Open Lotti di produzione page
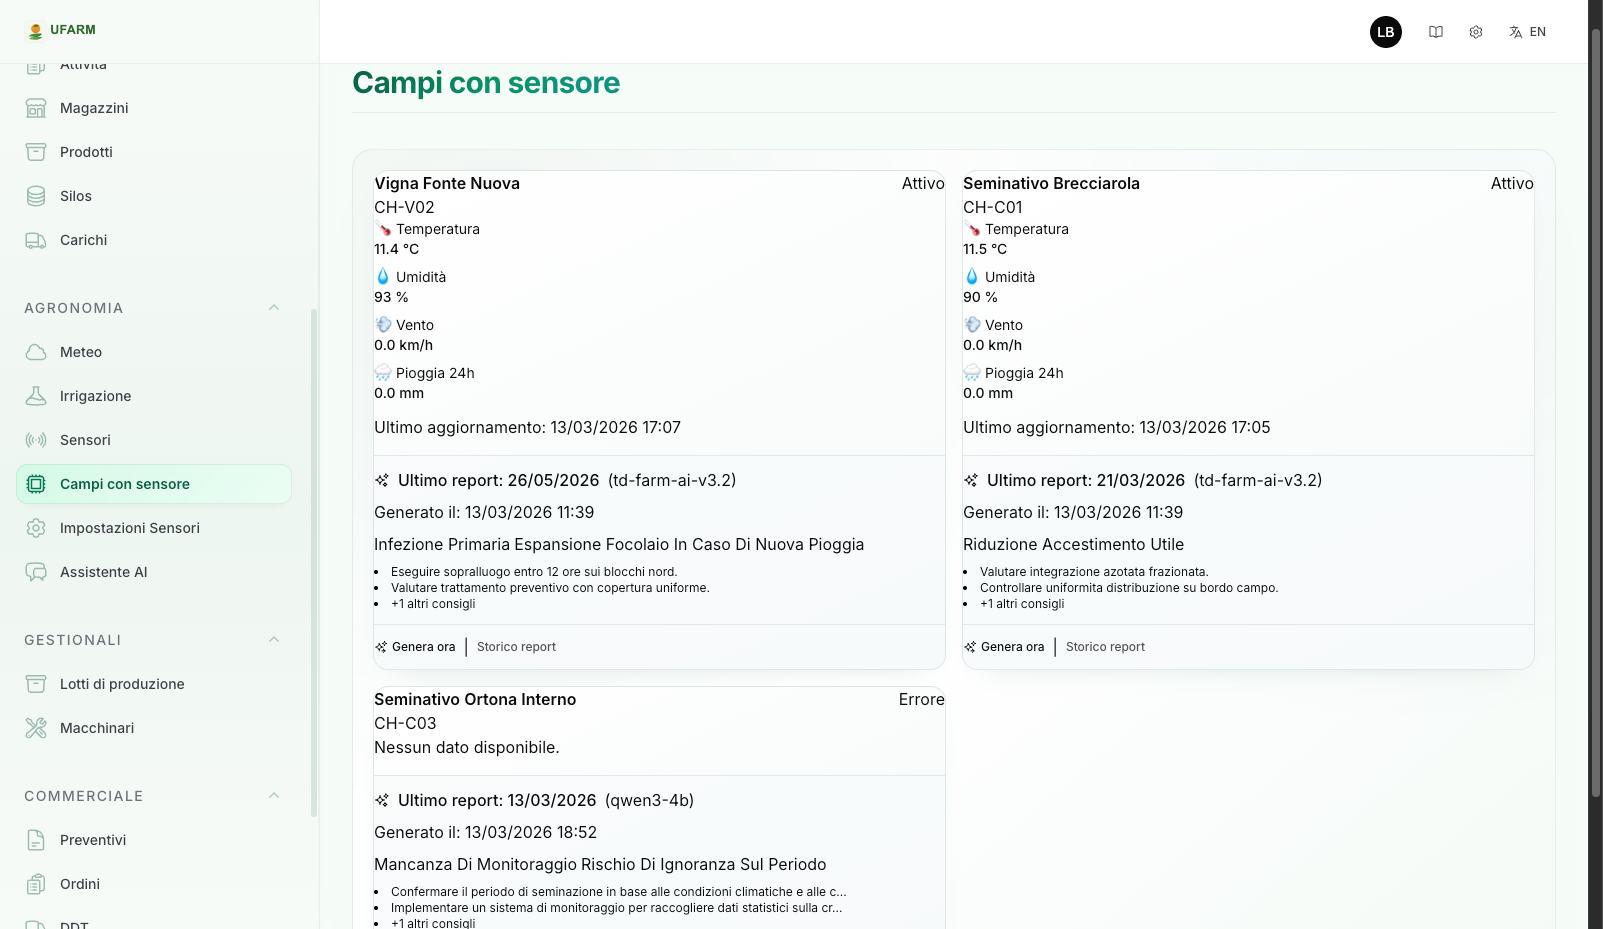 (122, 684)
